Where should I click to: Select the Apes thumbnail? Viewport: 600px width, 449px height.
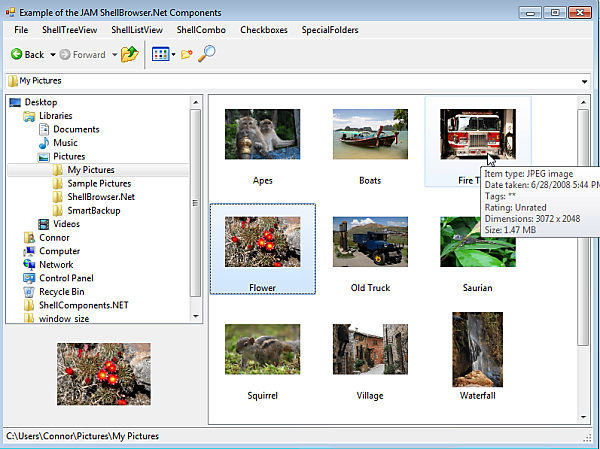coord(262,134)
